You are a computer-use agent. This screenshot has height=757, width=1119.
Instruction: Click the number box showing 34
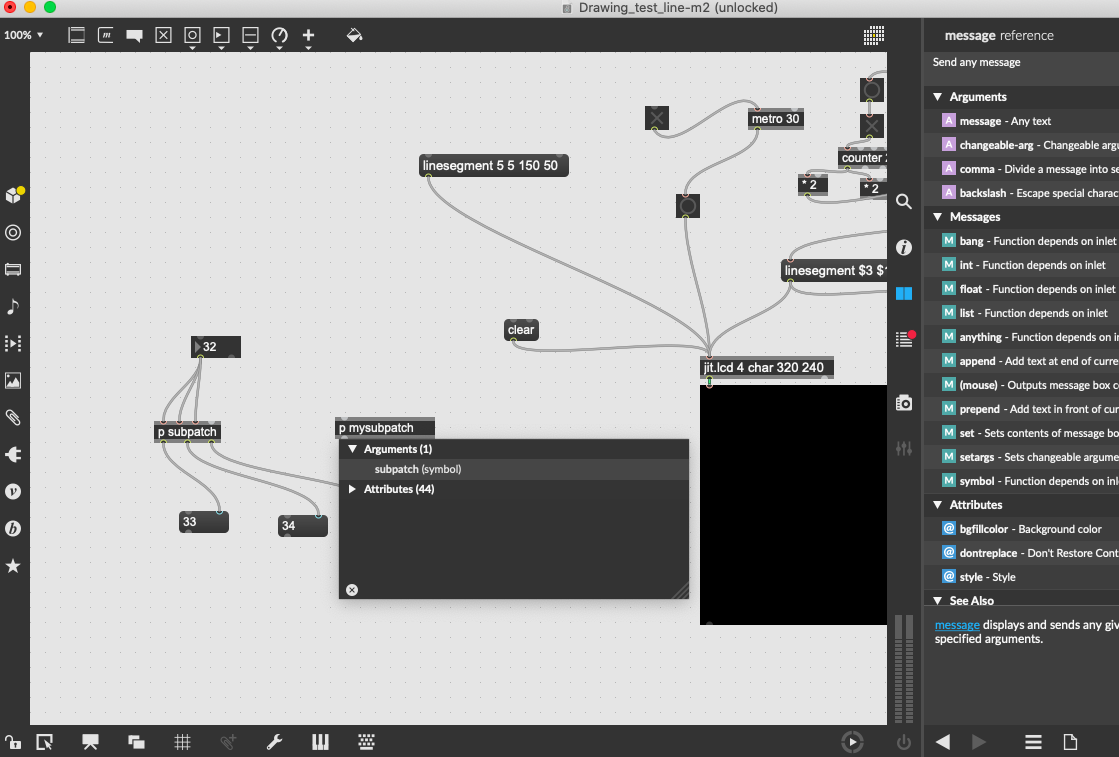tap(303, 526)
